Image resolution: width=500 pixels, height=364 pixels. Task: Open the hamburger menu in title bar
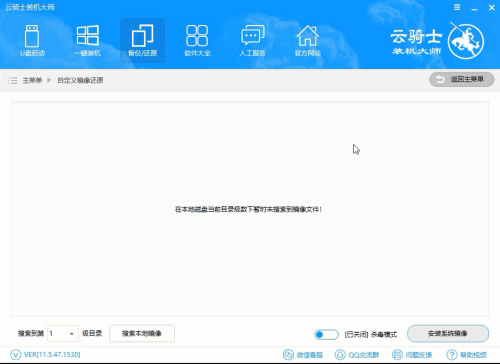point(457,7)
